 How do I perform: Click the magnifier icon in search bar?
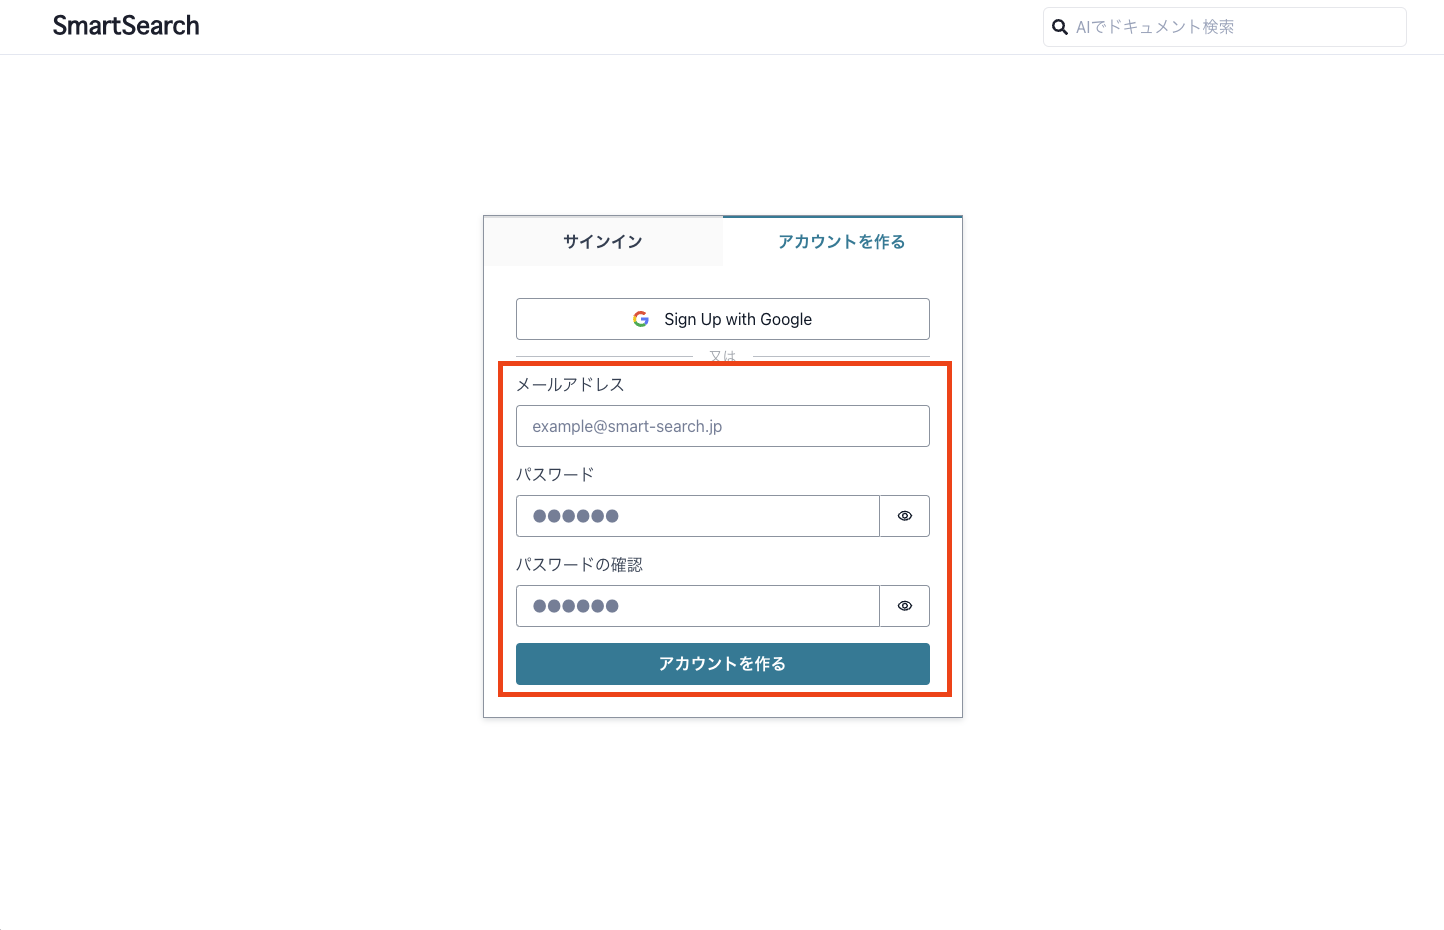(x=1060, y=27)
